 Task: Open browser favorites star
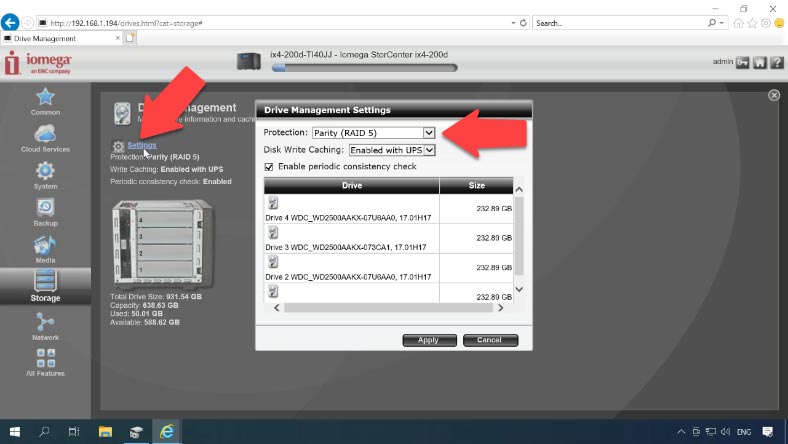point(752,23)
